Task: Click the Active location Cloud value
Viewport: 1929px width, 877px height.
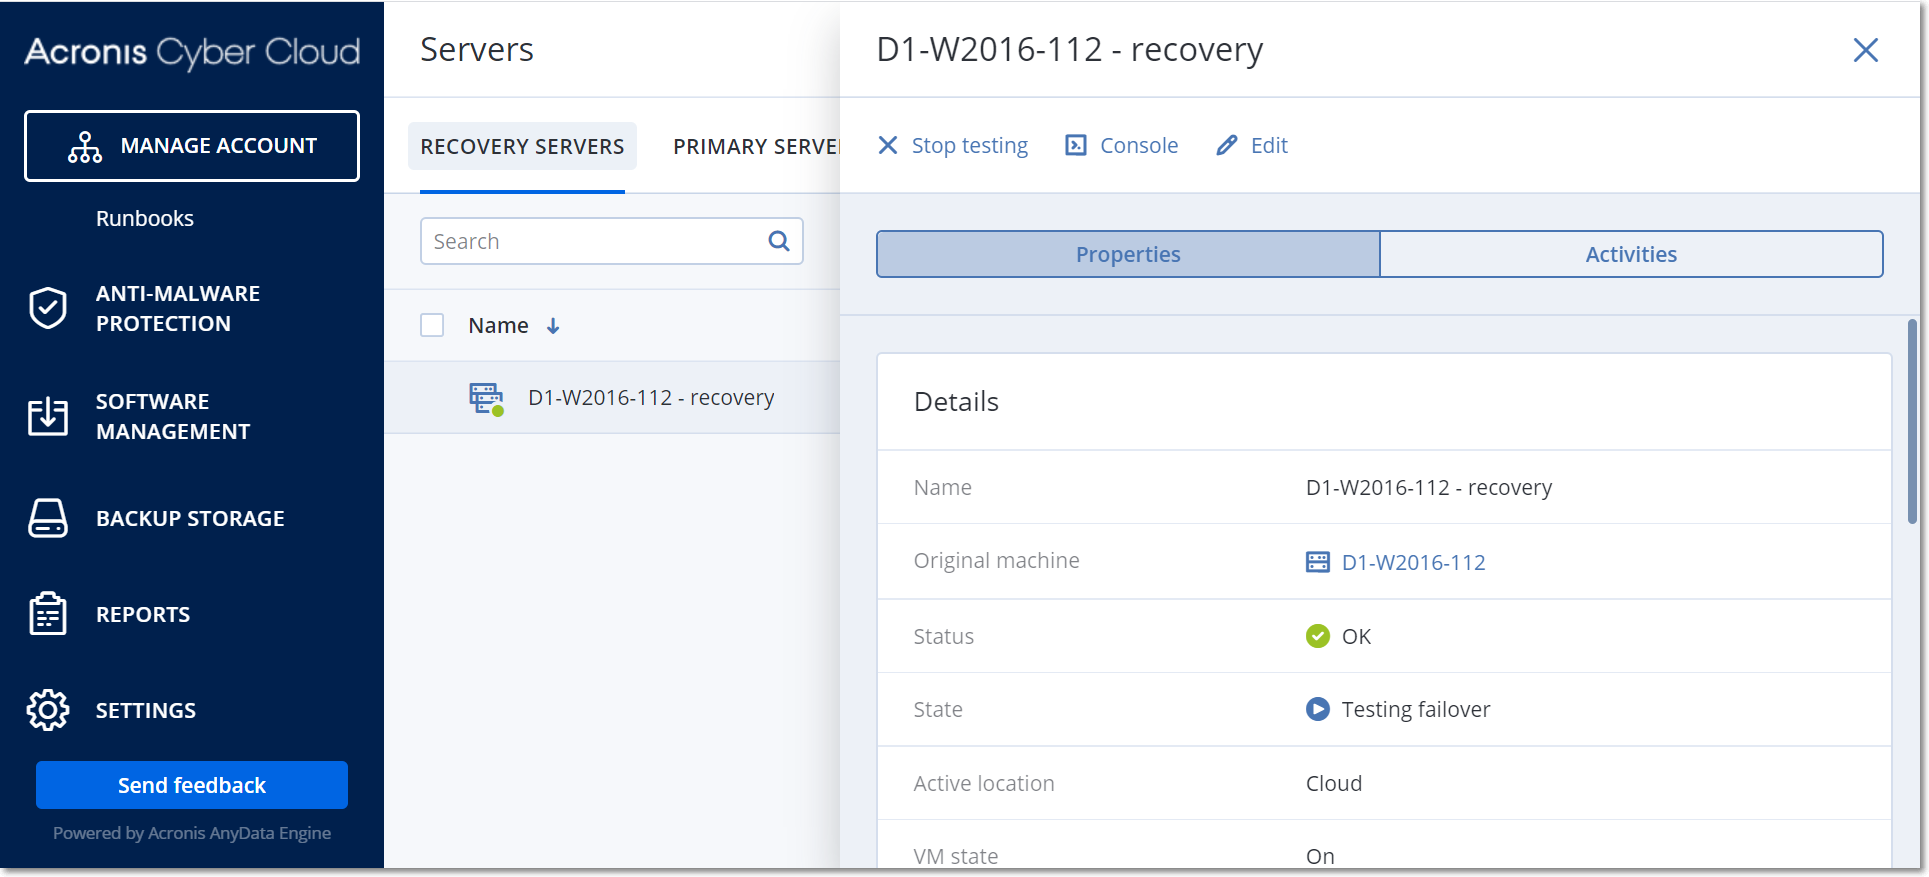Action: (1334, 783)
